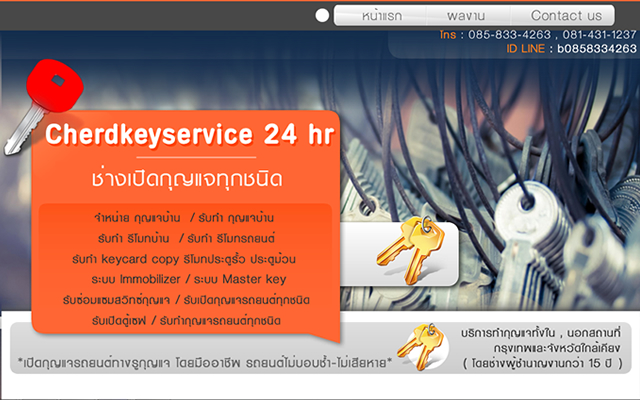Click the ช่างเปิดกุญแจทุกชนิด subtitle
The height and width of the screenshot is (400, 640).
(x=187, y=179)
